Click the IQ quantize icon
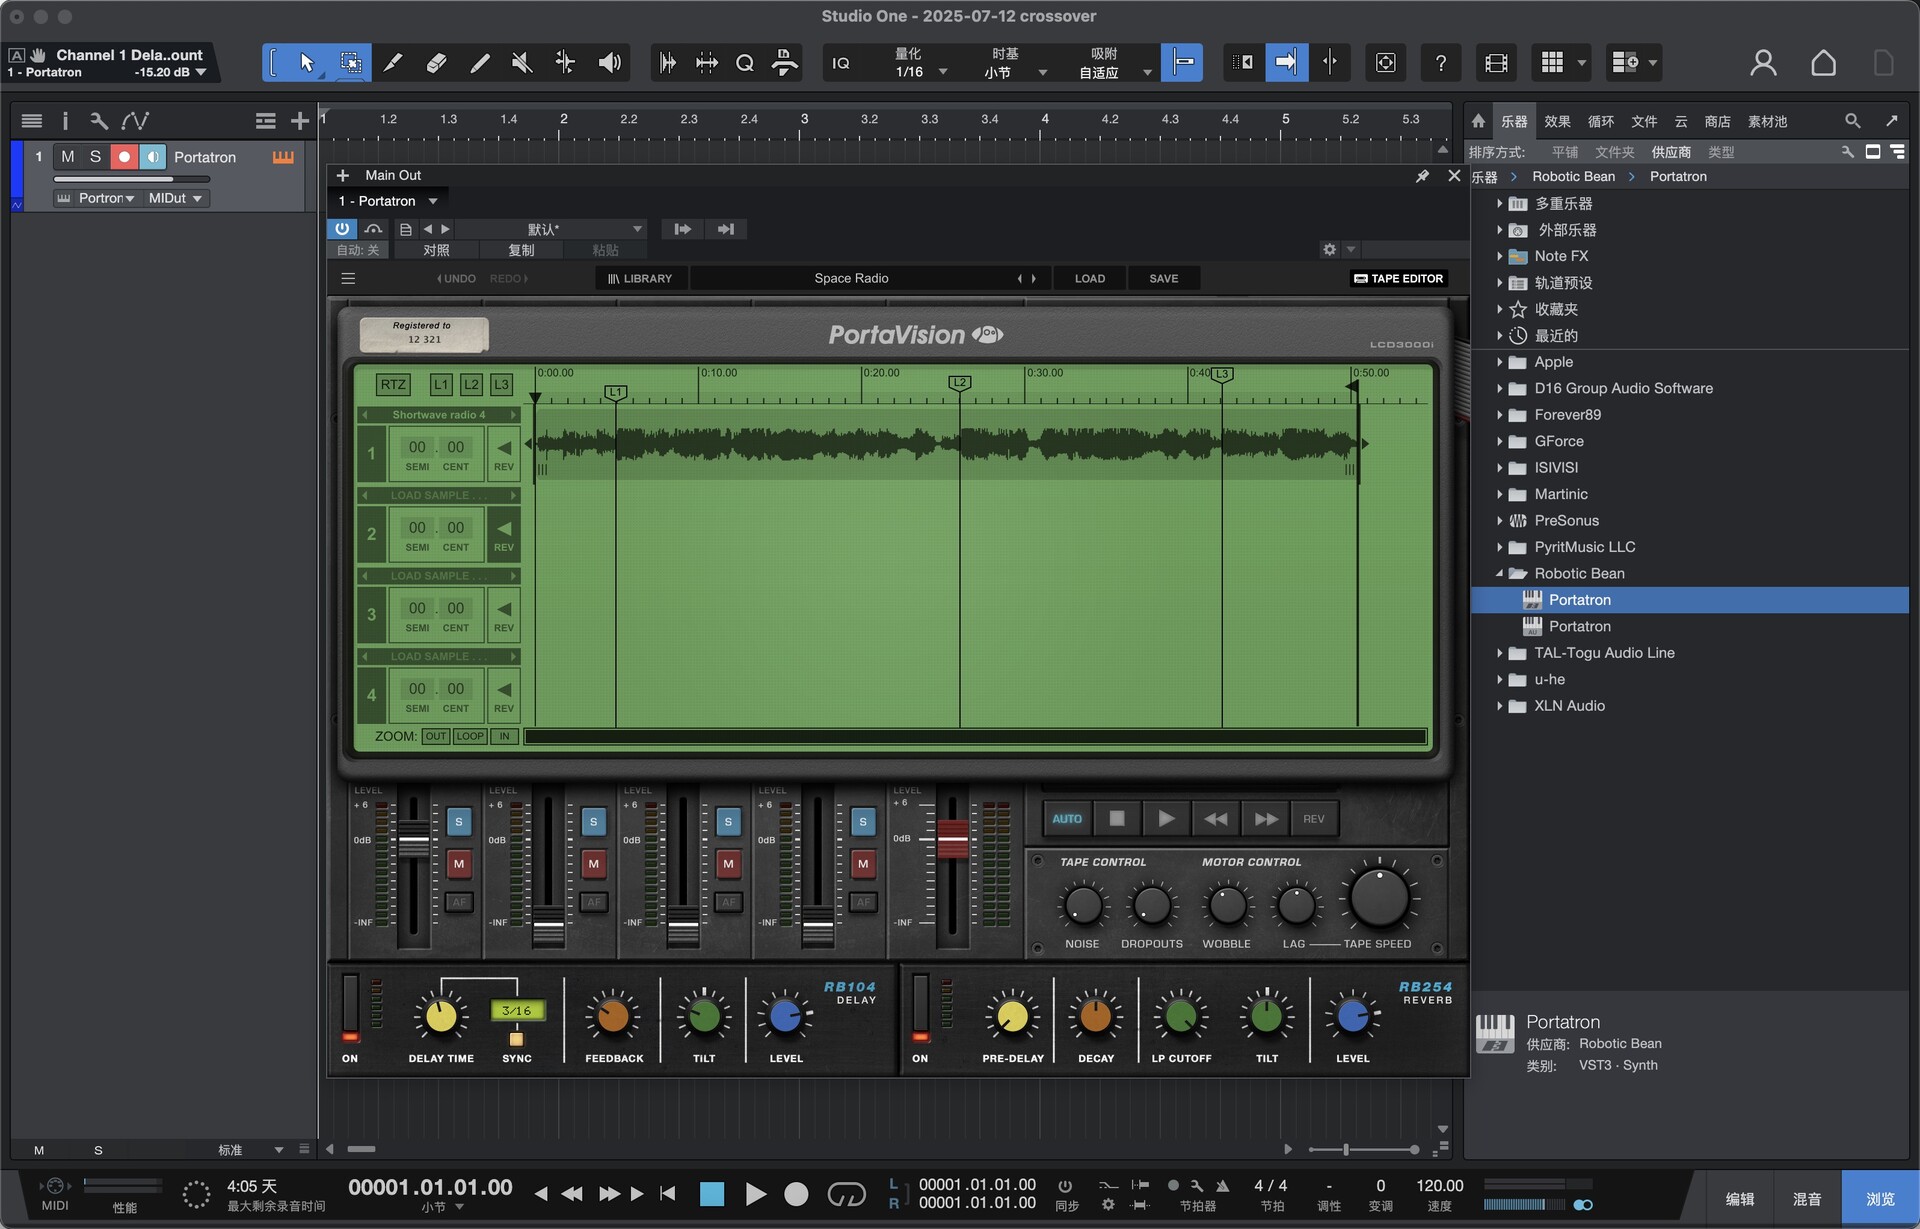This screenshot has height=1229, width=1920. (x=841, y=63)
